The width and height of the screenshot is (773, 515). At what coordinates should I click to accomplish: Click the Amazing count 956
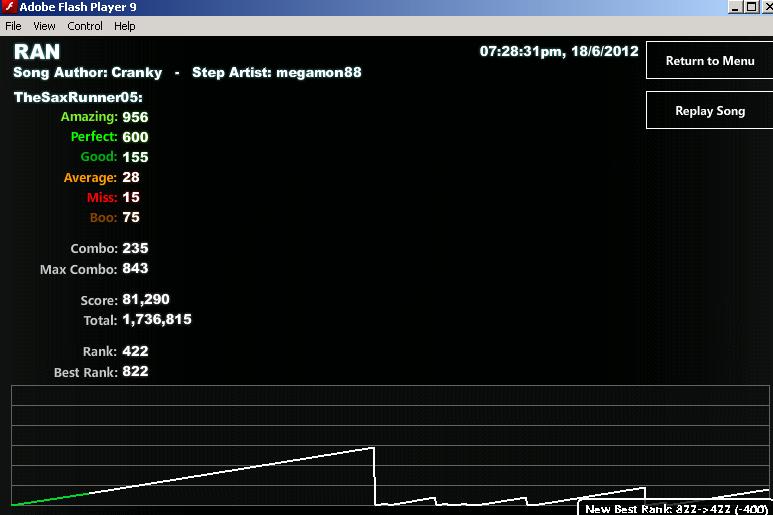click(x=135, y=117)
